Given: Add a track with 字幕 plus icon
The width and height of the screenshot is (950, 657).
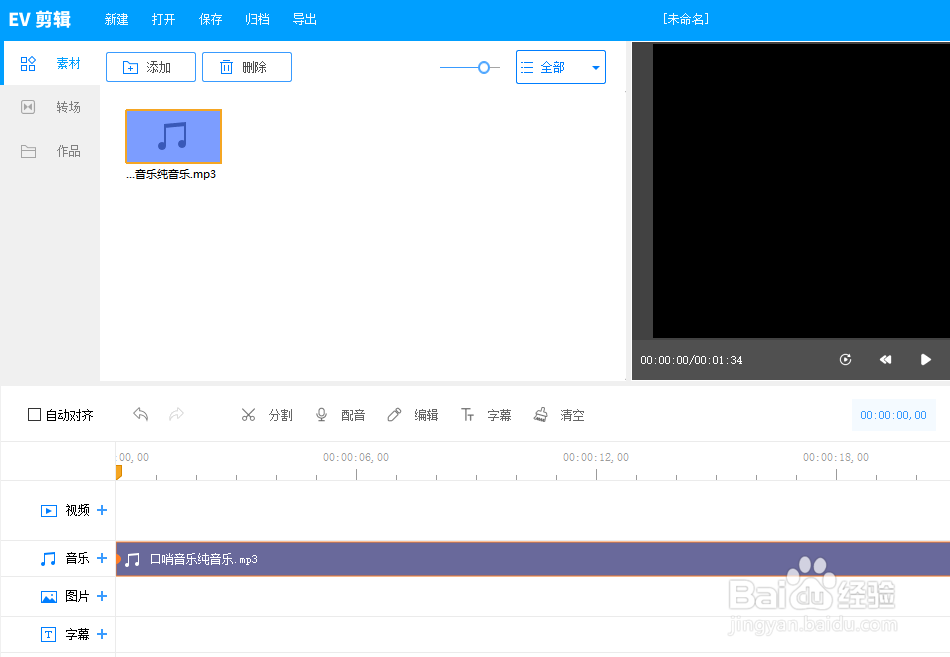Looking at the screenshot, I should 102,634.
